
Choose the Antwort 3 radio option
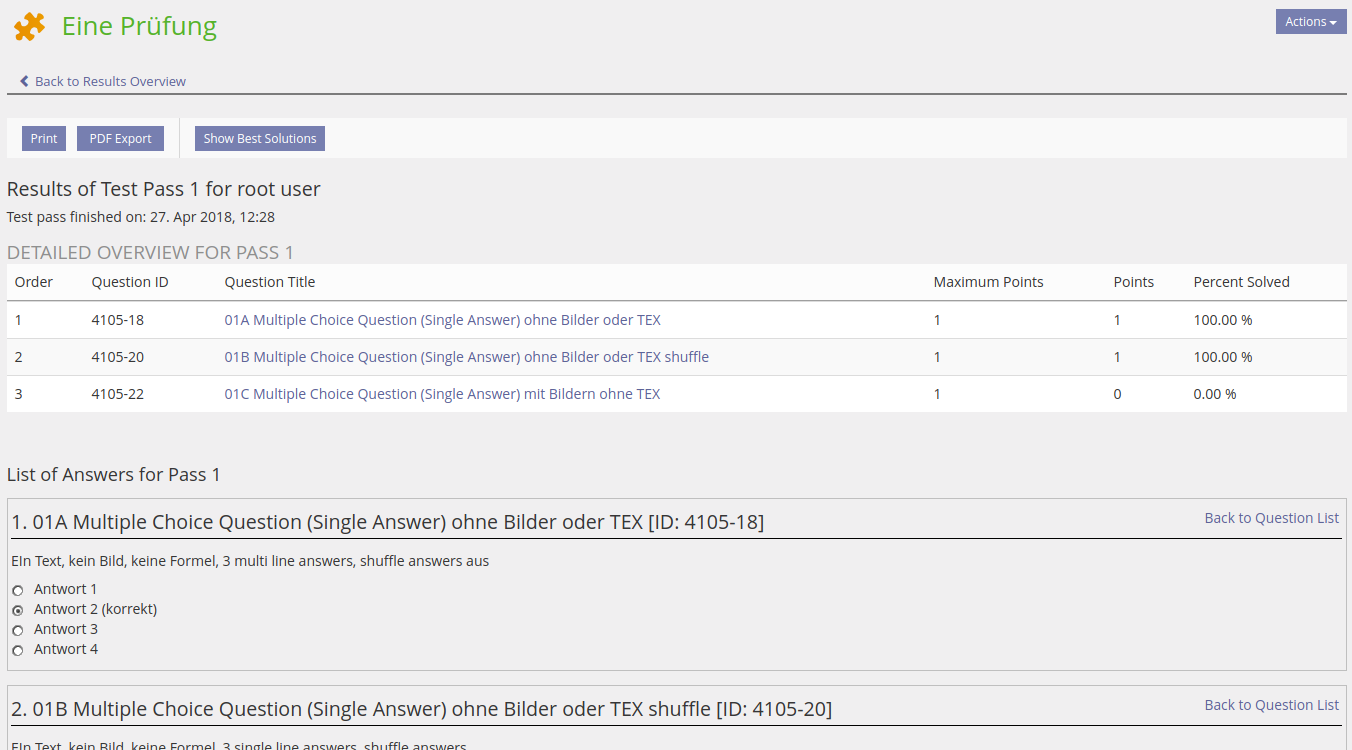pyautogui.click(x=17, y=630)
